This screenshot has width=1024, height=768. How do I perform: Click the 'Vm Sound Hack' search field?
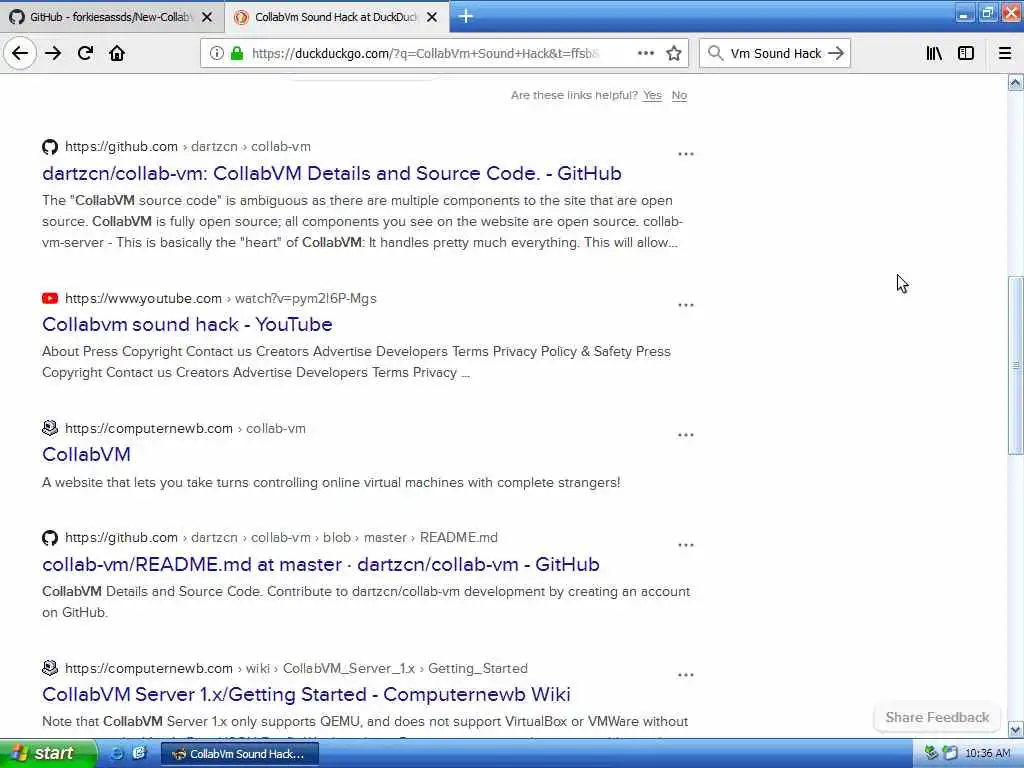775,54
